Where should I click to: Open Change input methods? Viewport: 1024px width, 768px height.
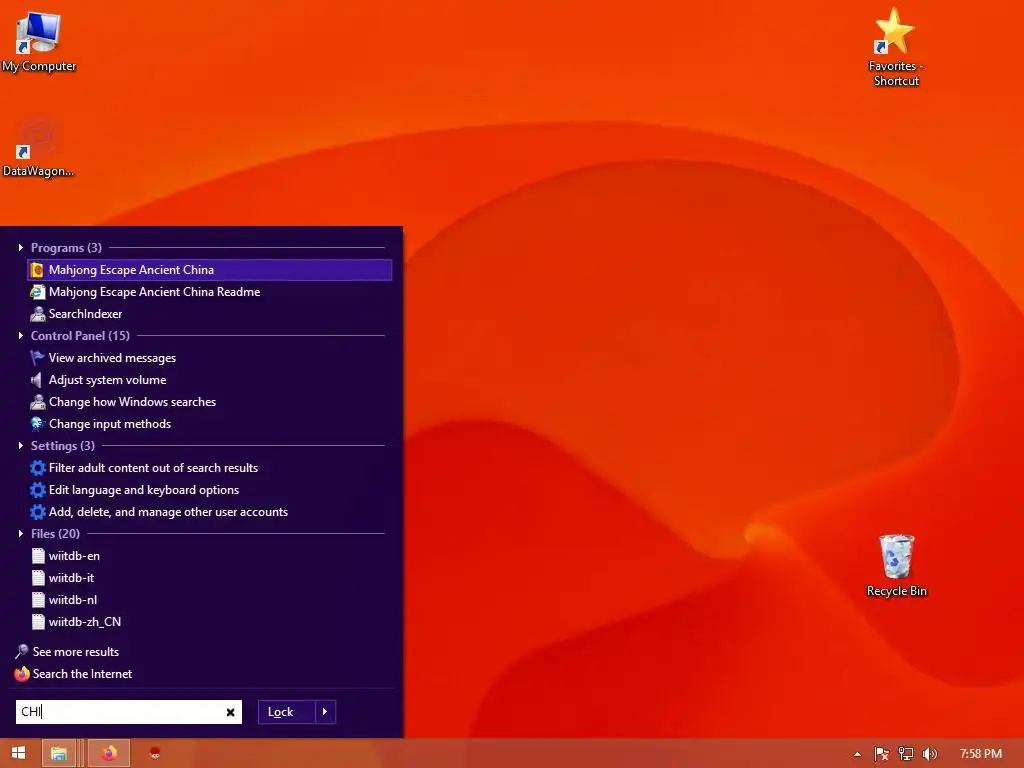[210, 424]
